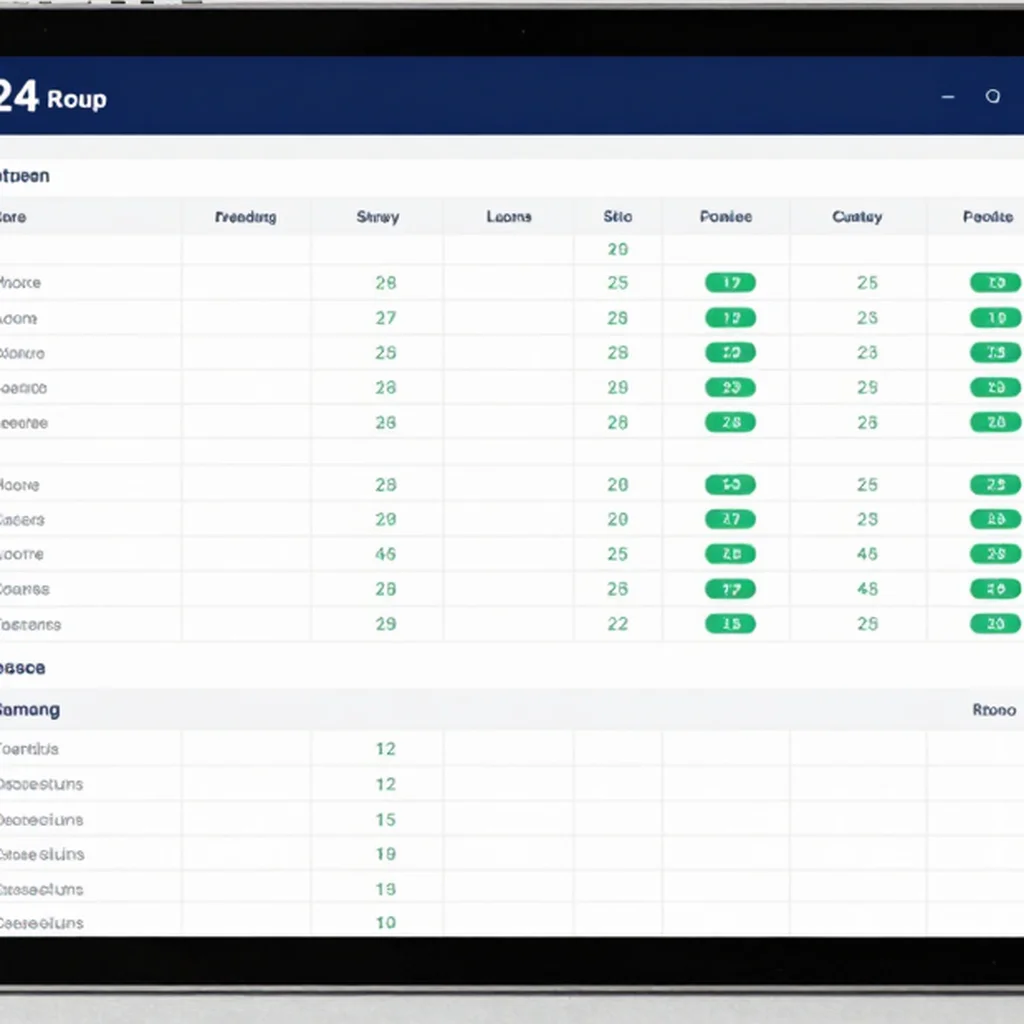Viewport: 1024px width, 1024px height.
Task: Click the Peoite badge in the Tostanss row
Action: (x=995, y=624)
